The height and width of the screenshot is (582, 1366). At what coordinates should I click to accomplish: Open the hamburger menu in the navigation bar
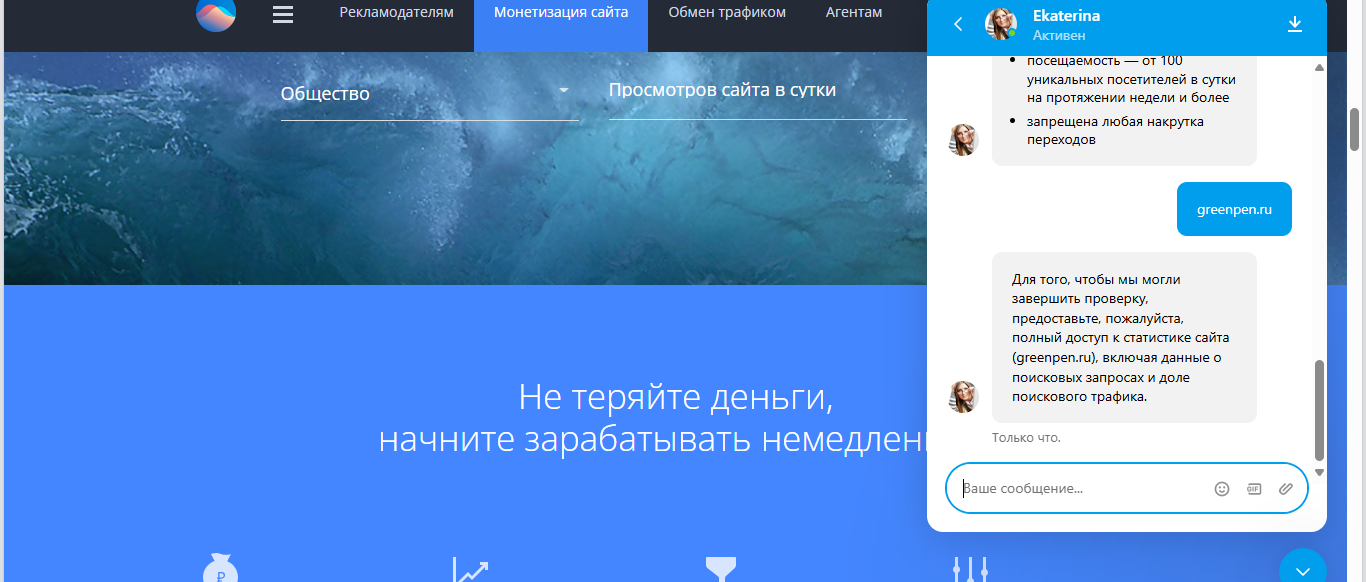[282, 15]
